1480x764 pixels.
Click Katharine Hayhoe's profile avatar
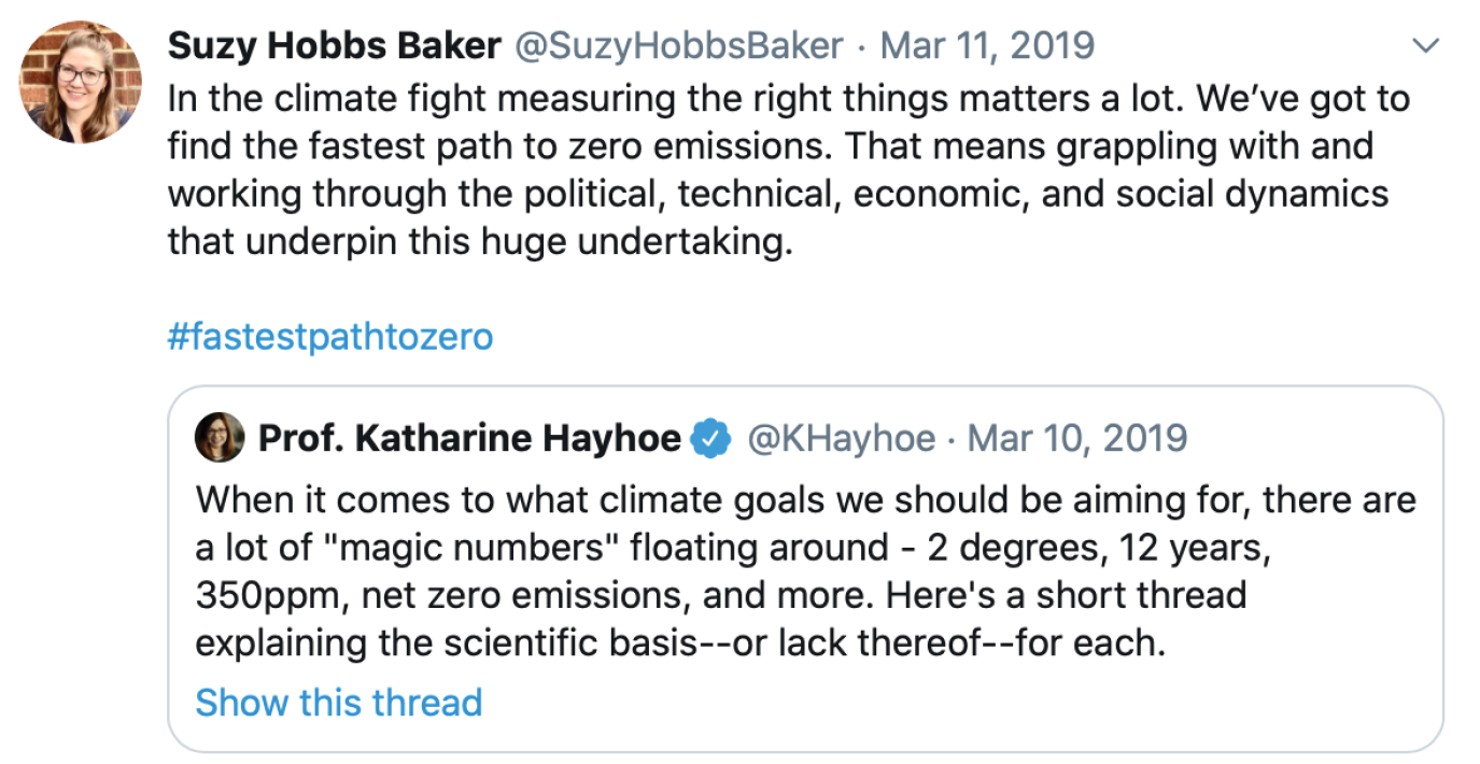(221, 438)
